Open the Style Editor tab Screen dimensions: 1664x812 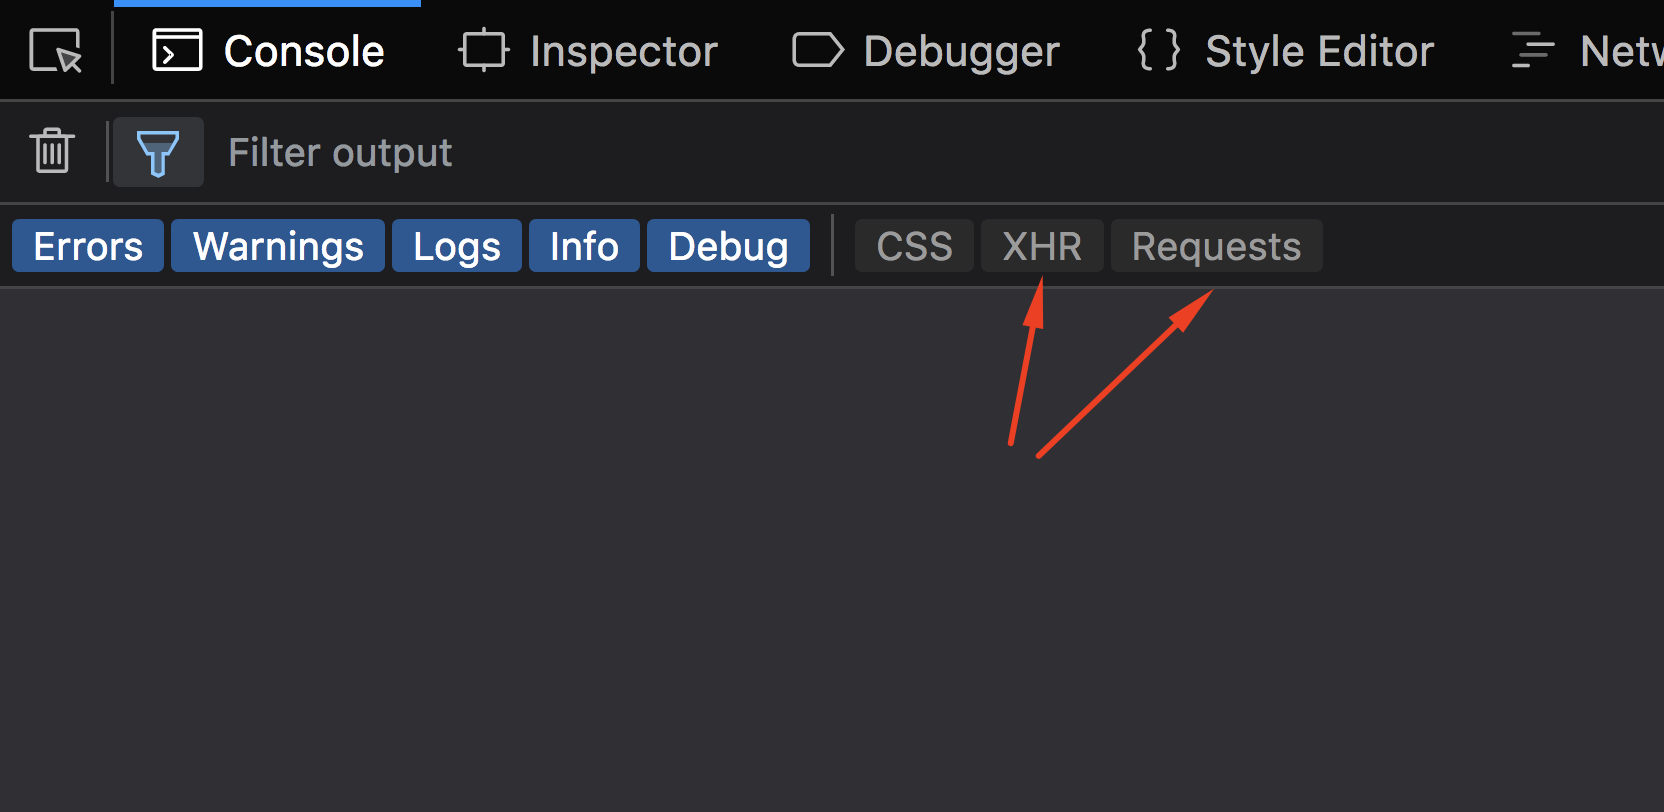click(x=1286, y=50)
